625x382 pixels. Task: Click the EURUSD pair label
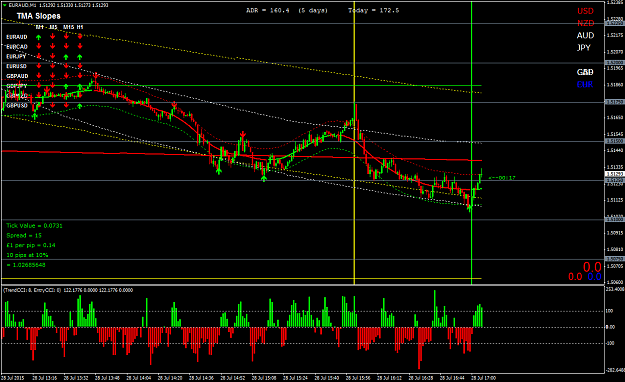tap(16, 66)
